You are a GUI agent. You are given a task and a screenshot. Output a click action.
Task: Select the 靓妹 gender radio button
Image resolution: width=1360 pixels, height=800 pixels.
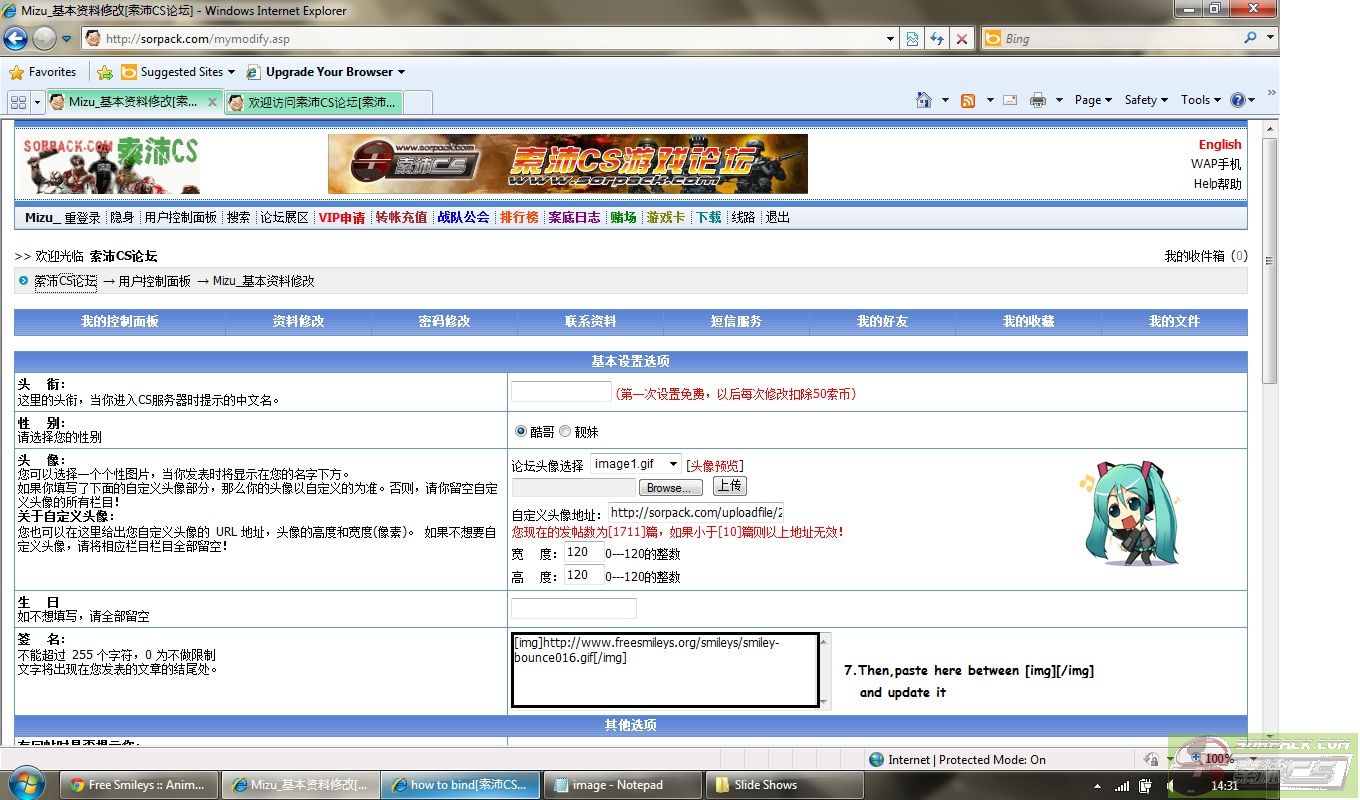(x=565, y=431)
